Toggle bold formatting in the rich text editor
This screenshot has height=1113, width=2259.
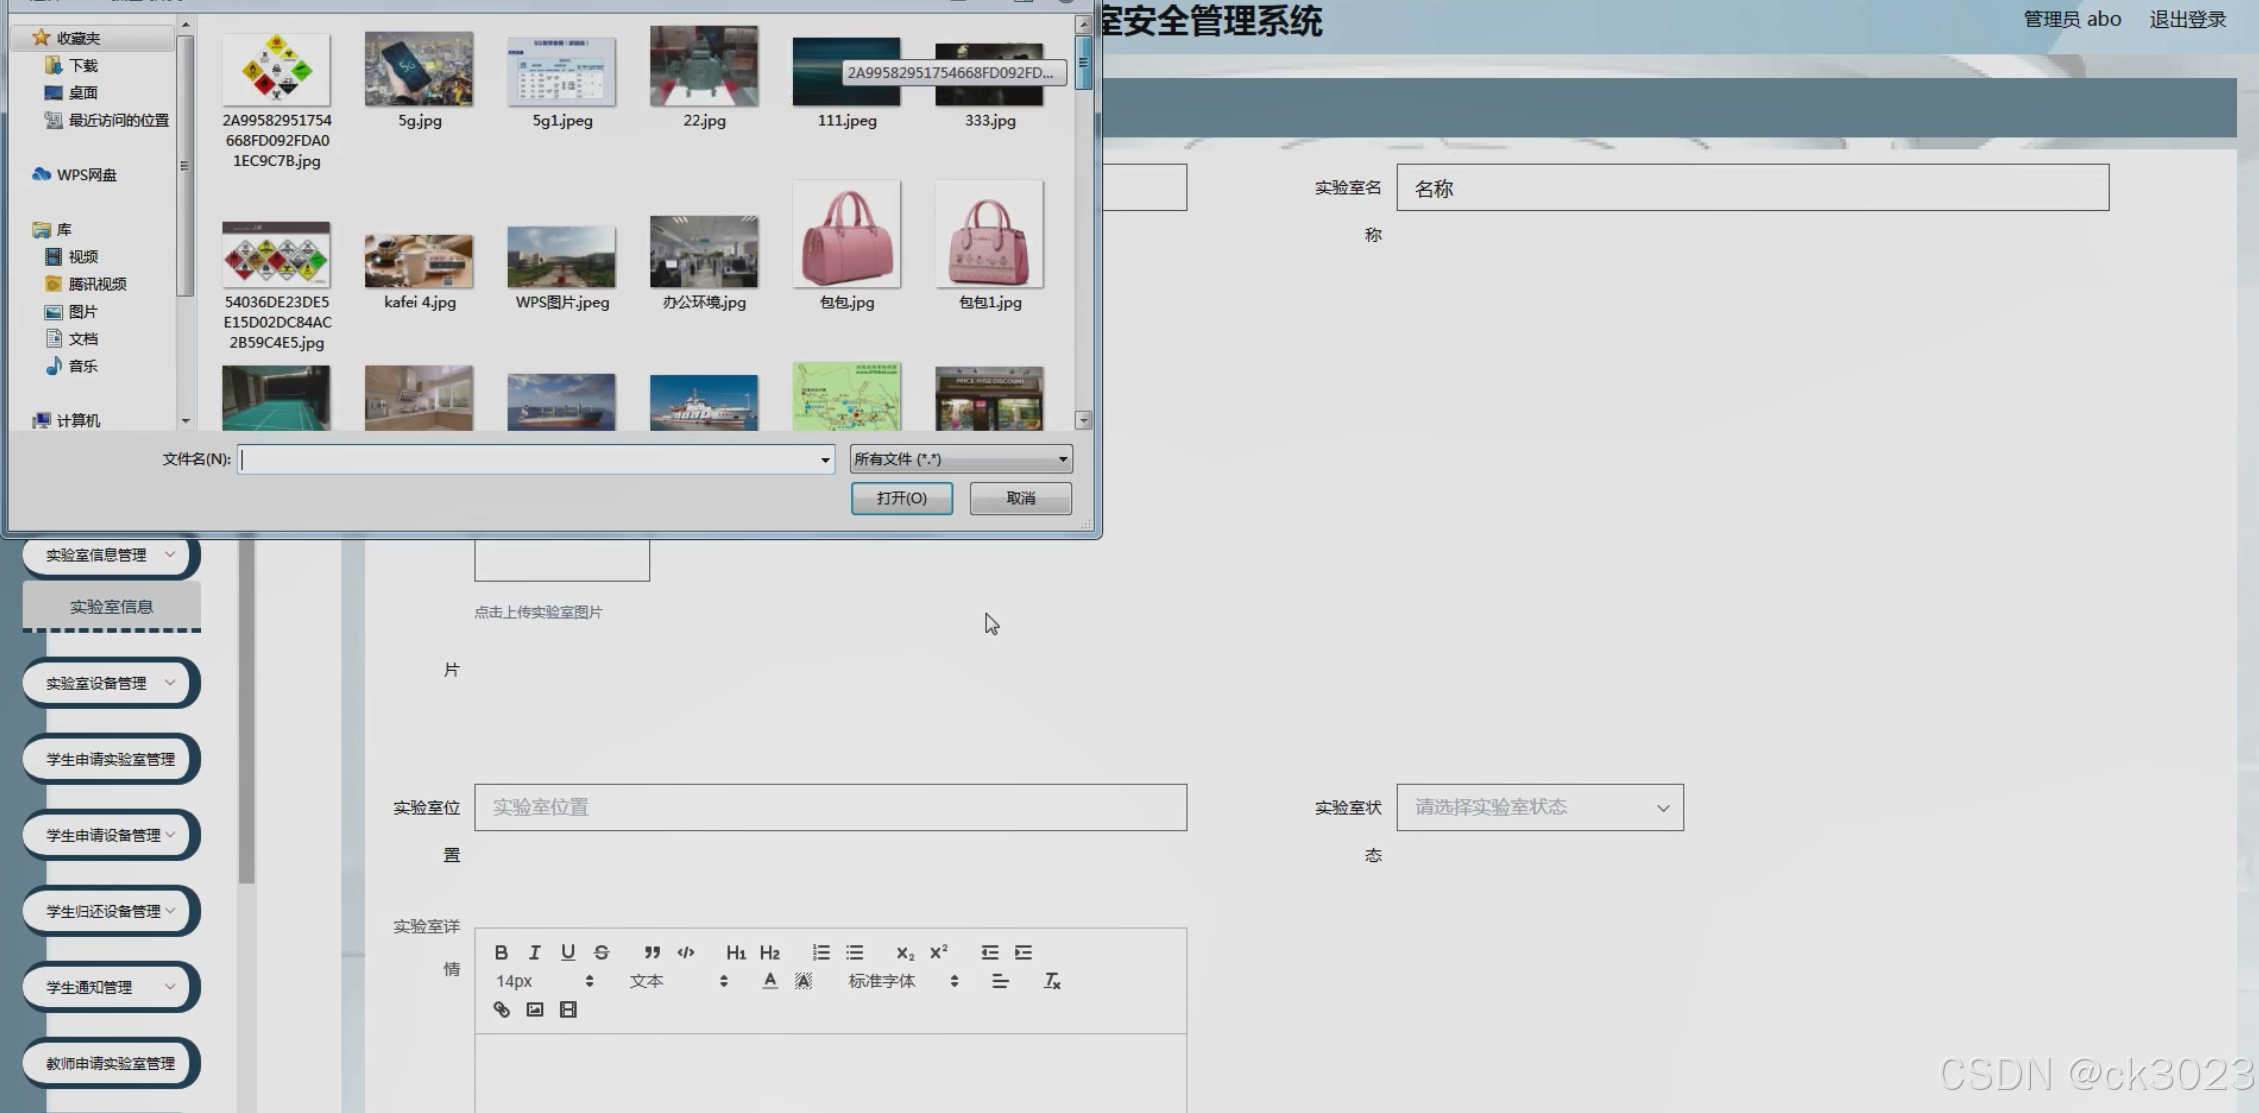tap(501, 952)
